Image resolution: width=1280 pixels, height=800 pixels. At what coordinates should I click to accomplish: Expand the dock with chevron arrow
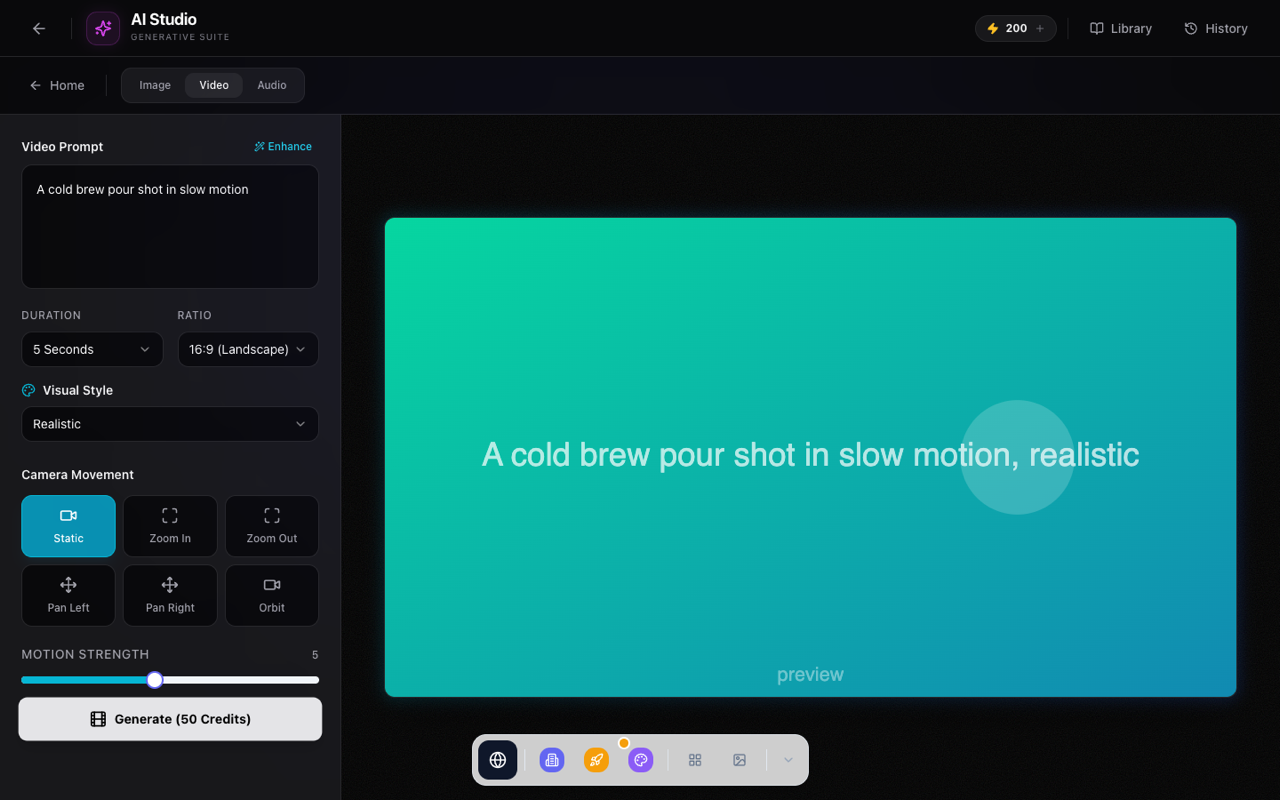click(788, 760)
